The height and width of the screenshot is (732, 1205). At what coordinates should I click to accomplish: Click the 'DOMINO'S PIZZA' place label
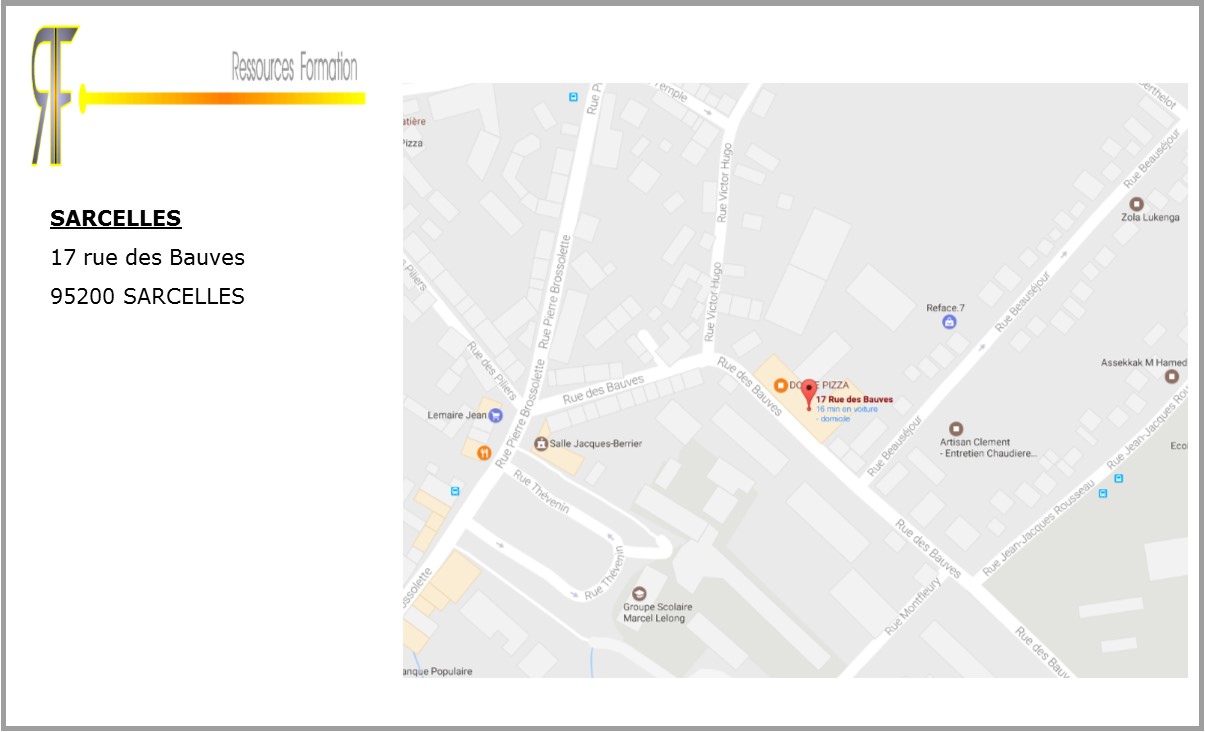coord(819,385)
